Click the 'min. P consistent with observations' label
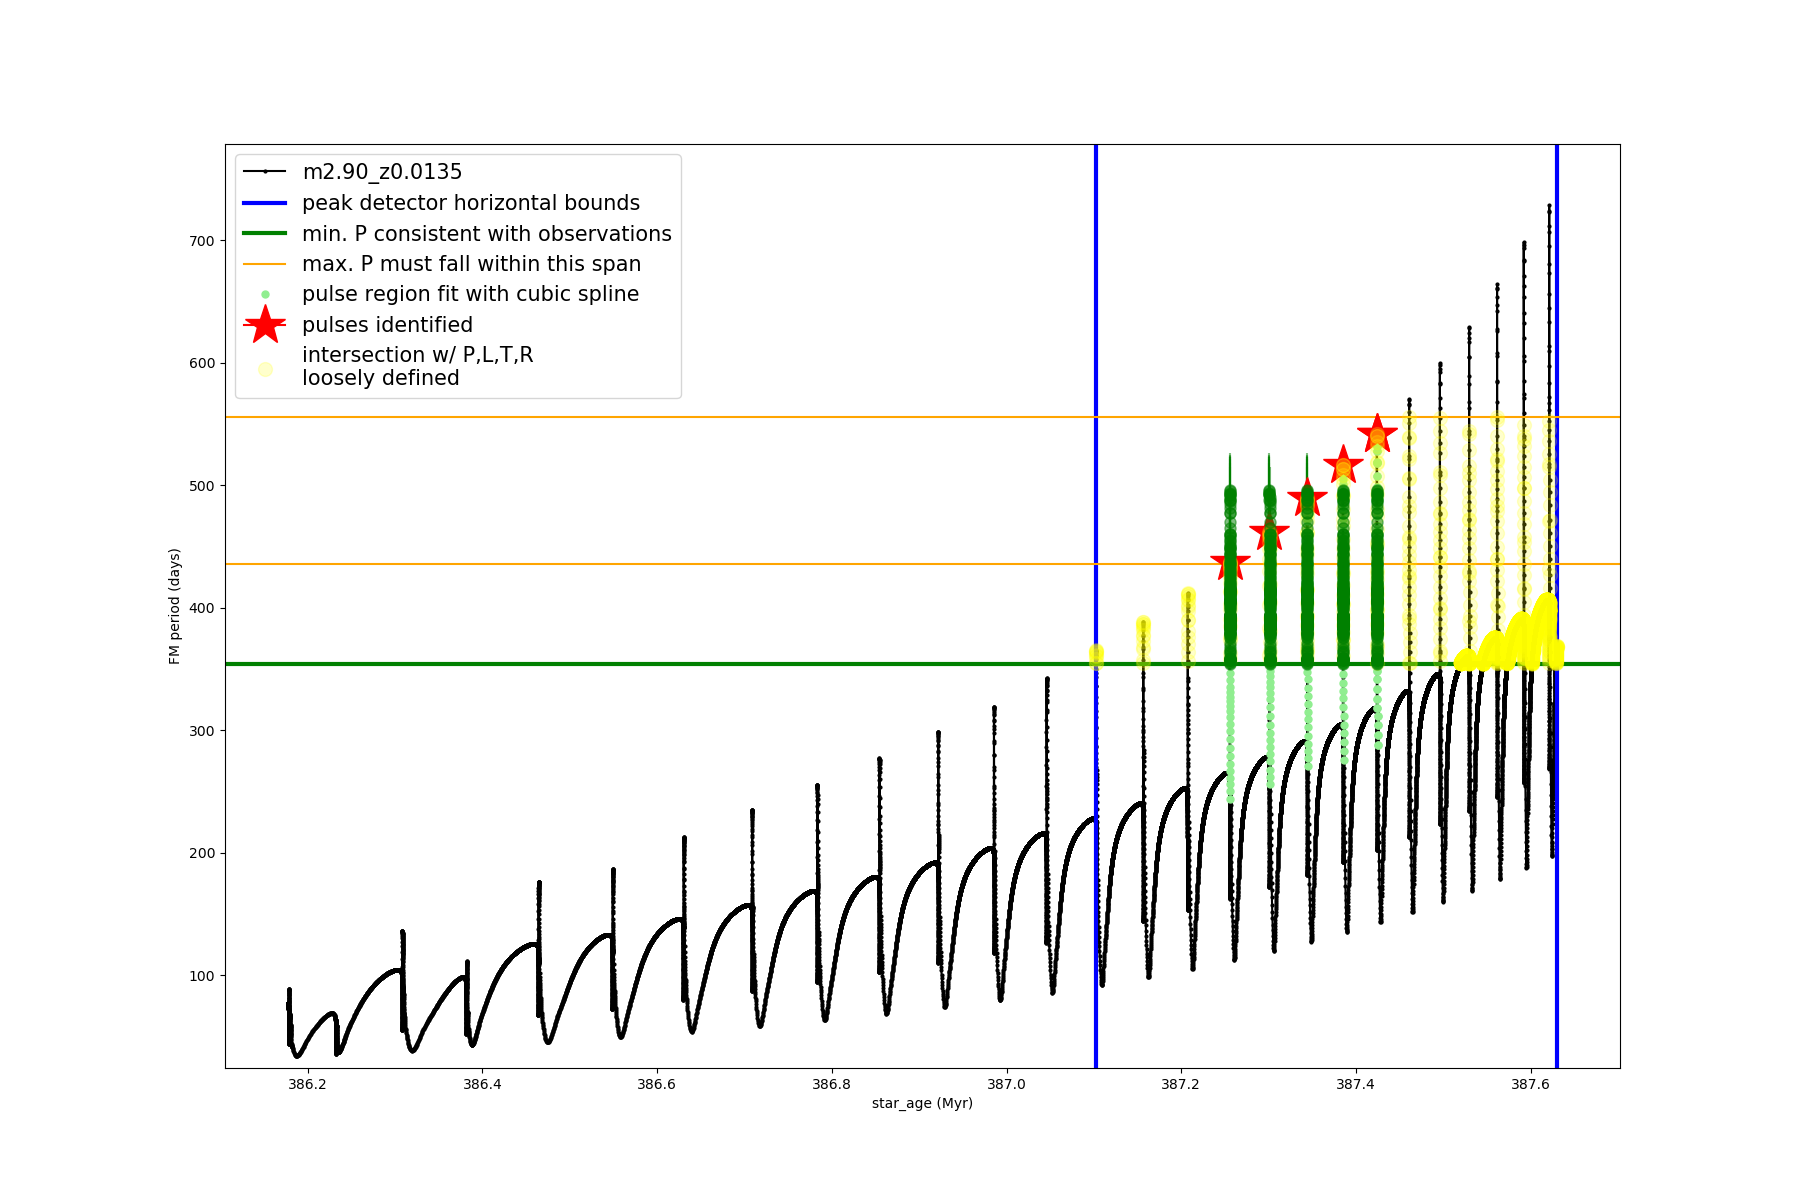The width and height of the screenshot is (1800, 1200). [x=487, y=234]
